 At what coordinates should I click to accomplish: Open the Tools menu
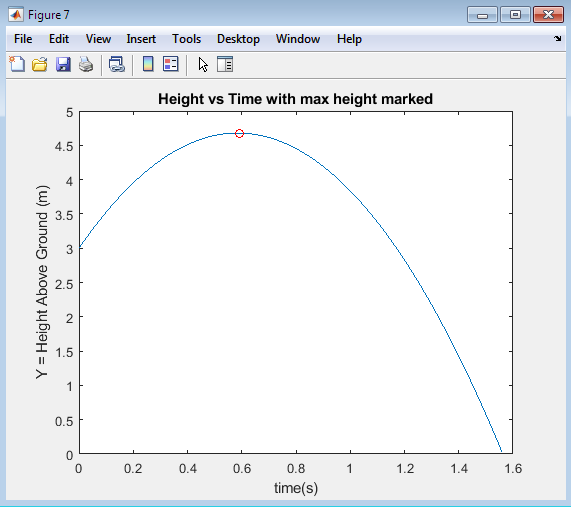186,39
